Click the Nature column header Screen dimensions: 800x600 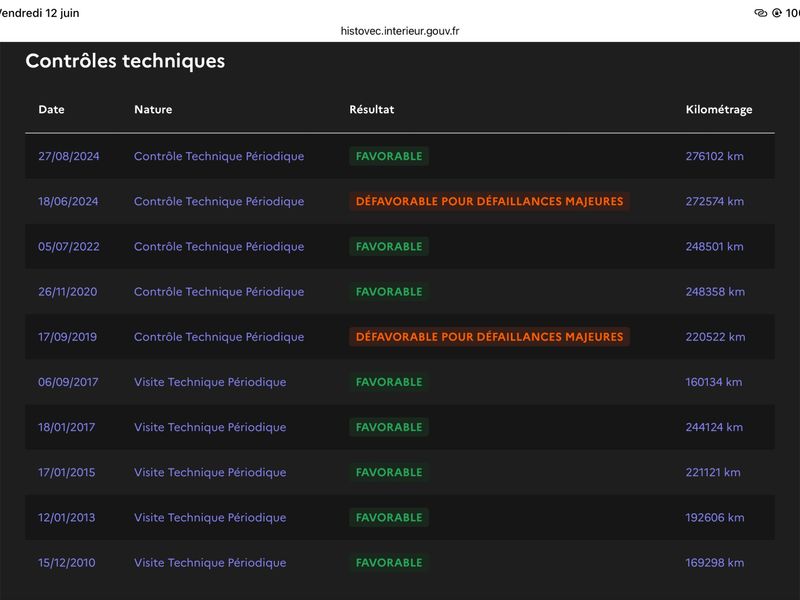pyautogui.click(x=153, y=109)
